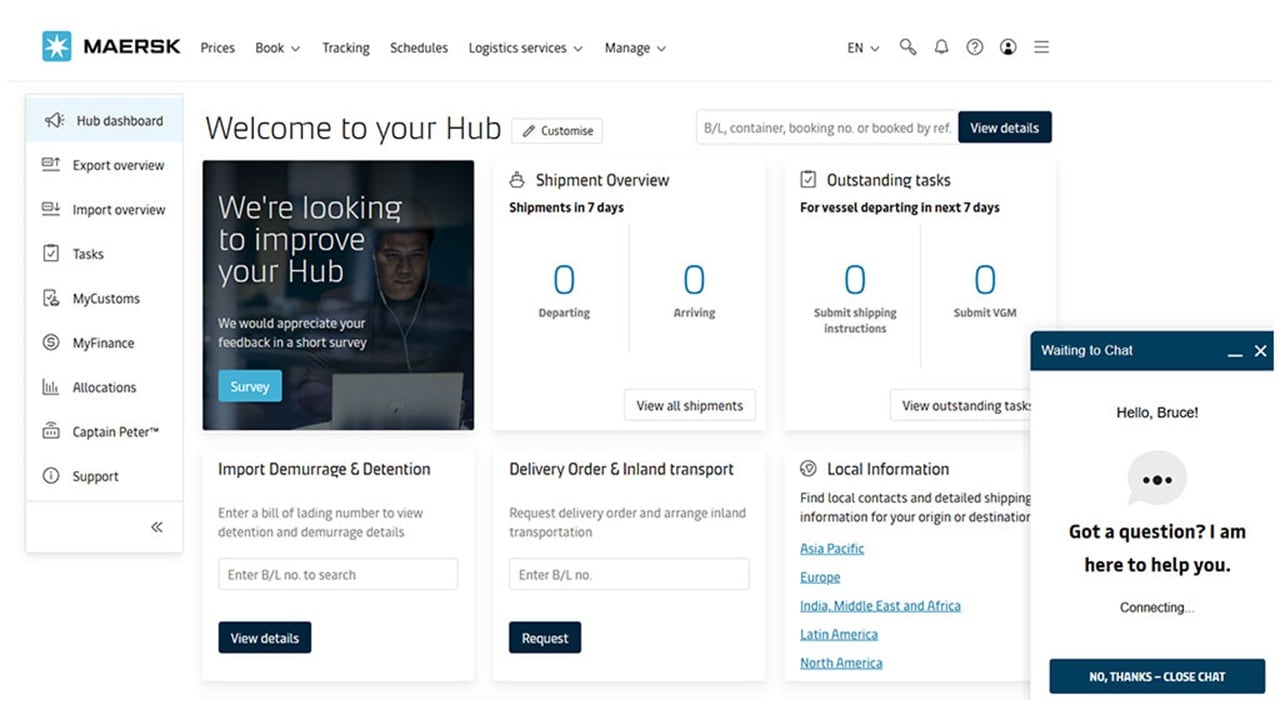Go to Tracking in top navigation
Viewport: 1280px width, 720px height.
click(345, 48)
